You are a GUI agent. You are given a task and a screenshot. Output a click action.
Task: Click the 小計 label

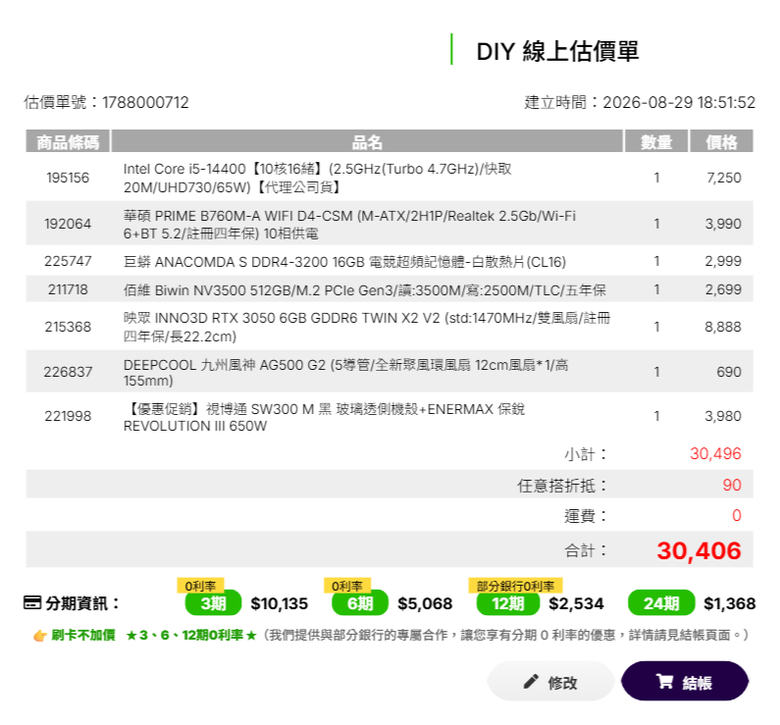(585, 454)
